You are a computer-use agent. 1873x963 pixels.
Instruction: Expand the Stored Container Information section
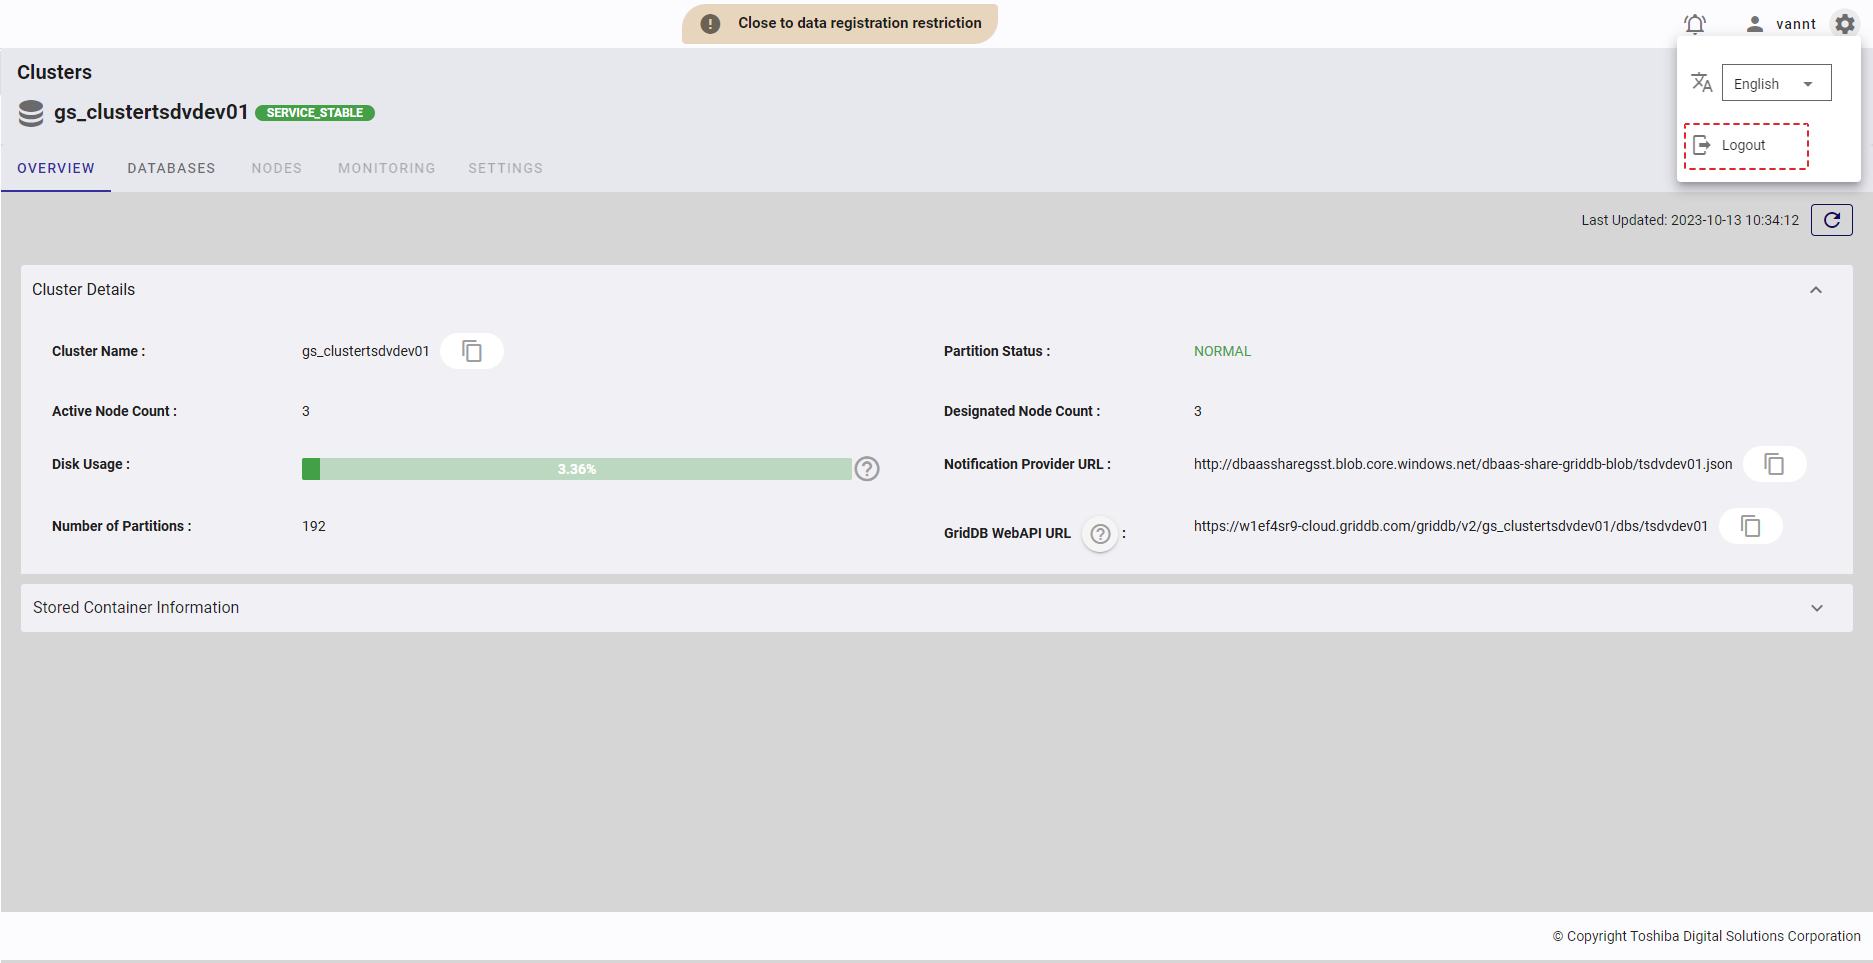pyautogui.click(x=1816, y=608)
